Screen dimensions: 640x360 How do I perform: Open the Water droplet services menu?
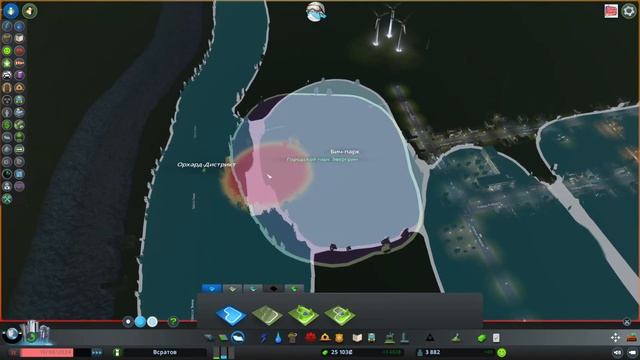tap(278, 338)
